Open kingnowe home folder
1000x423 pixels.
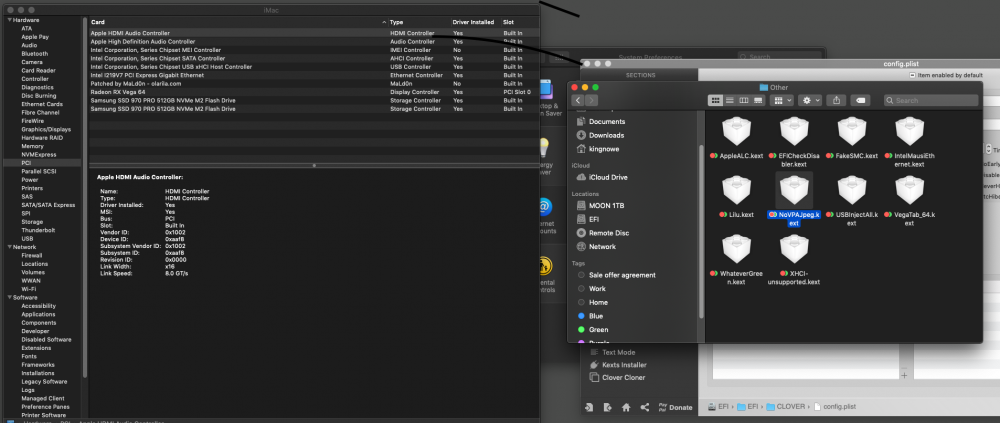(x=598, y=149)
